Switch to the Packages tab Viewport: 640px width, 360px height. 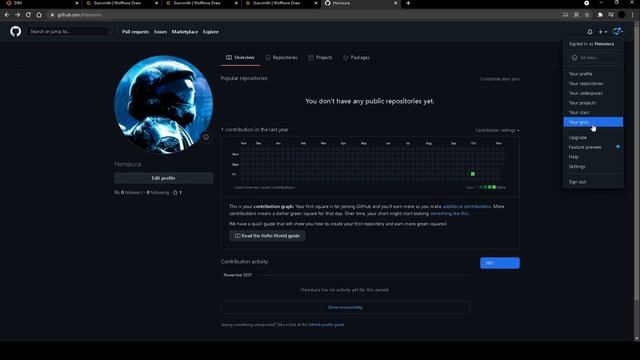pos(356,58)
